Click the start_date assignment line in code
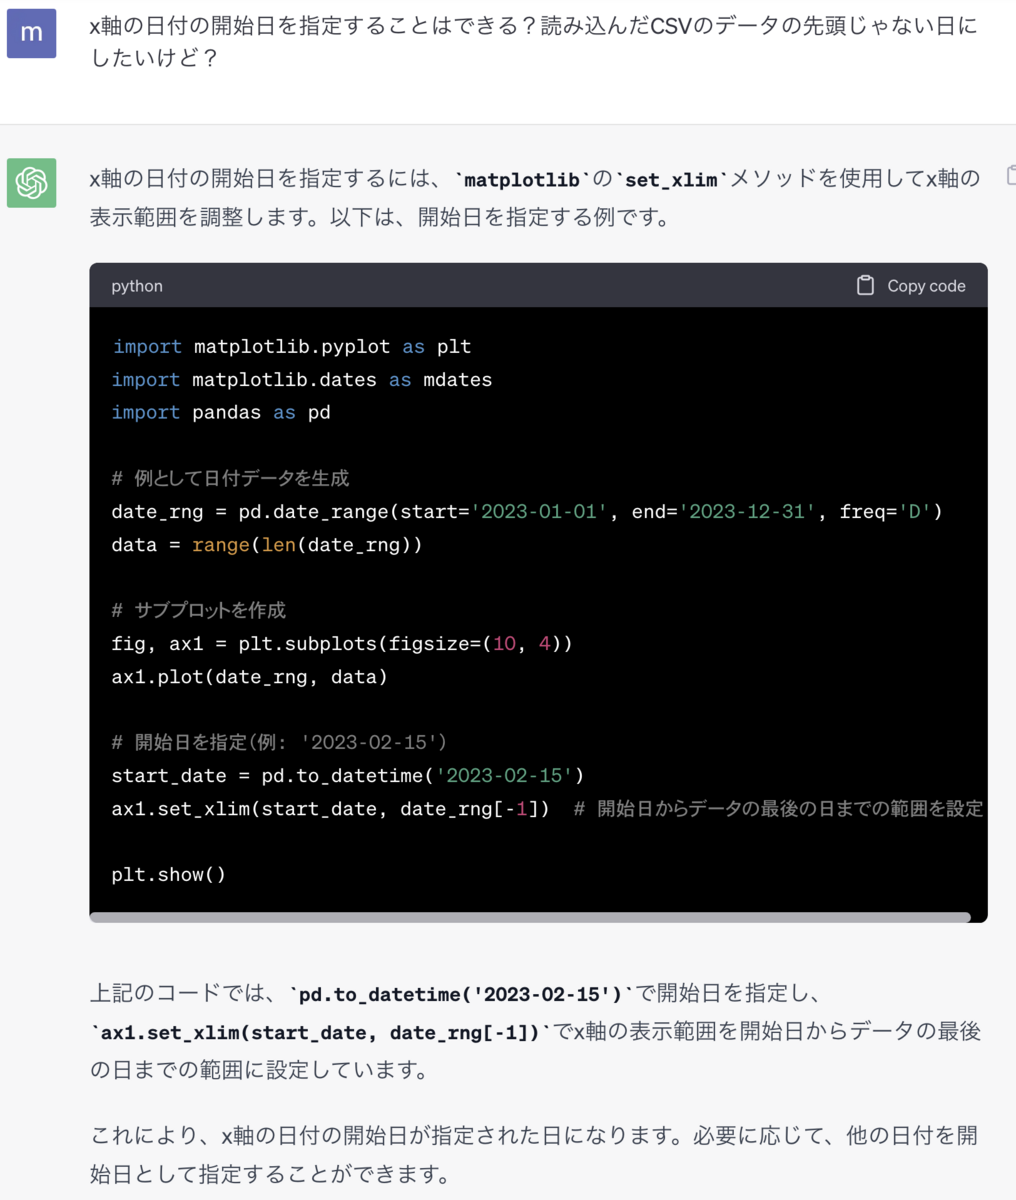 (x=345, y=774)
